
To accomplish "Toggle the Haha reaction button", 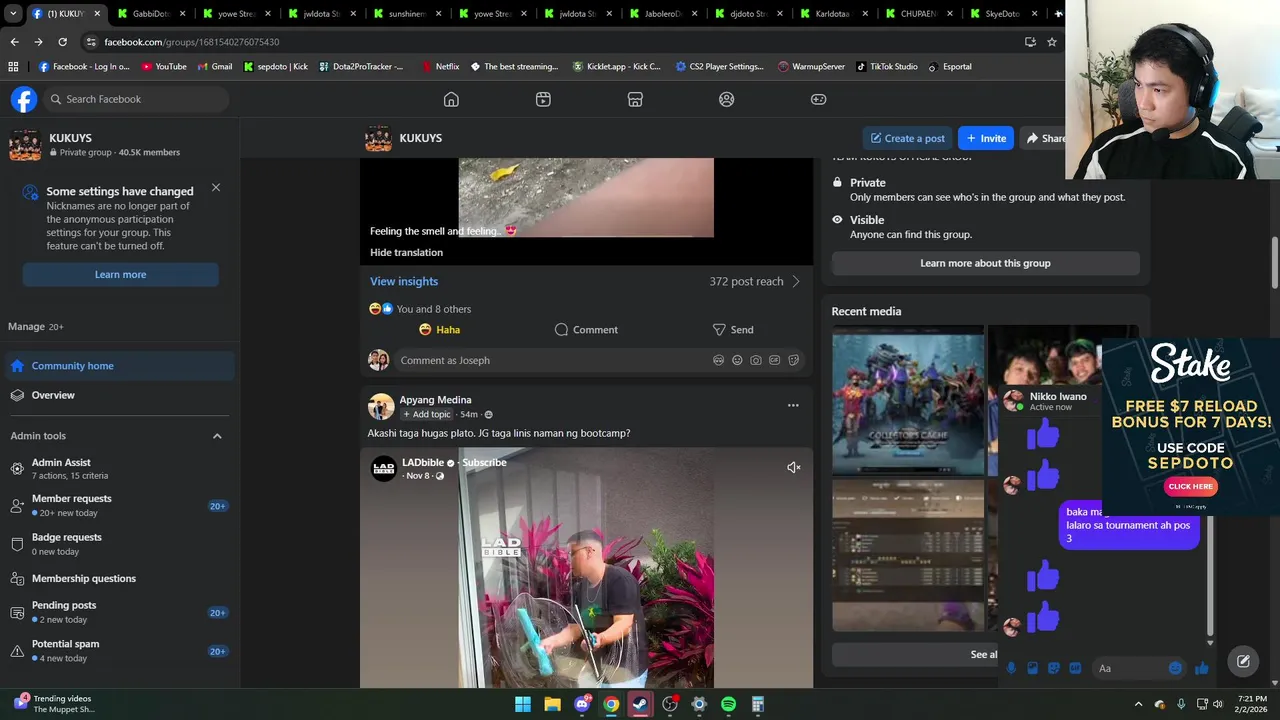I will click(x=440, y=329).
